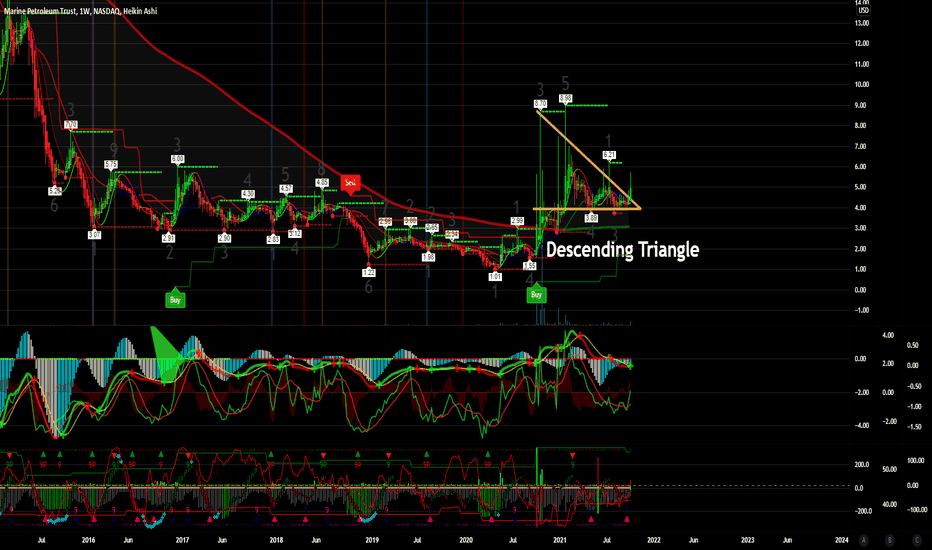Click the 3.89 pivot low label

coord(591,218)
